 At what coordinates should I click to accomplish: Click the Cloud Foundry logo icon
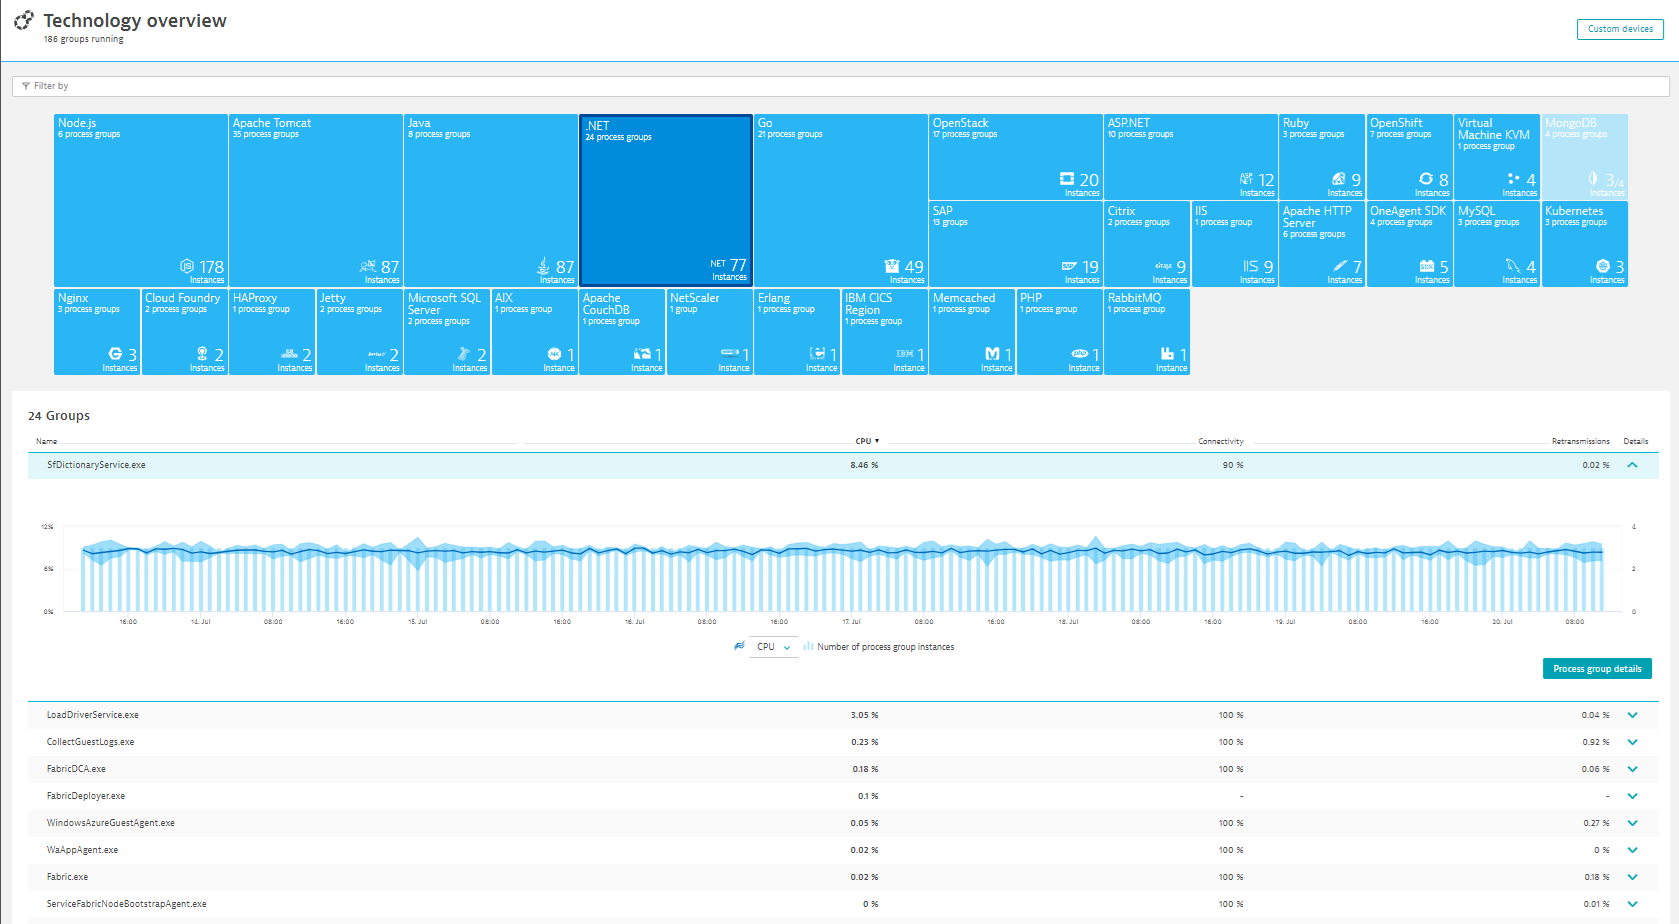coord(202,354)
